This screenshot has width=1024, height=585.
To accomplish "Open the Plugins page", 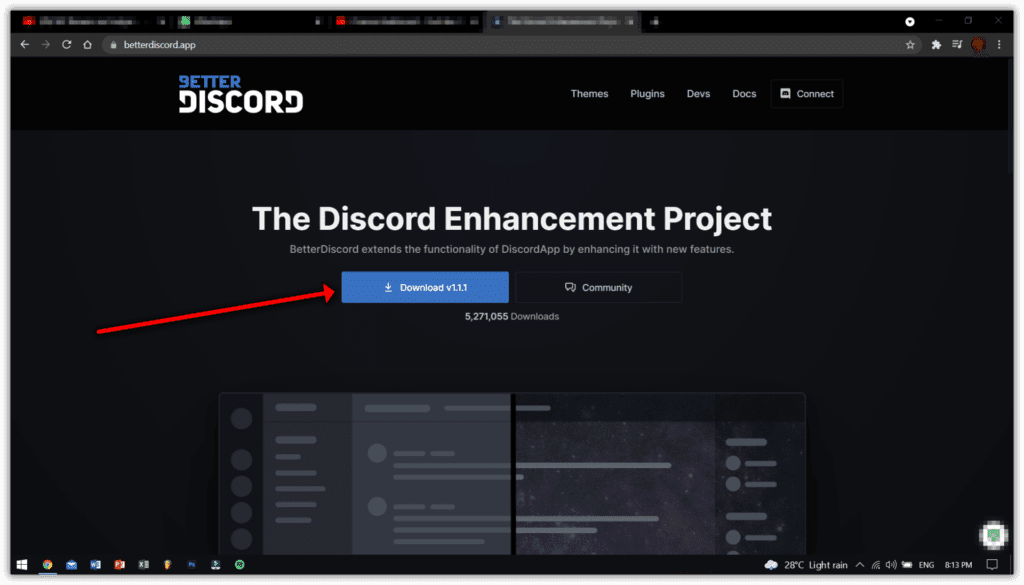I will coord(647,94).
